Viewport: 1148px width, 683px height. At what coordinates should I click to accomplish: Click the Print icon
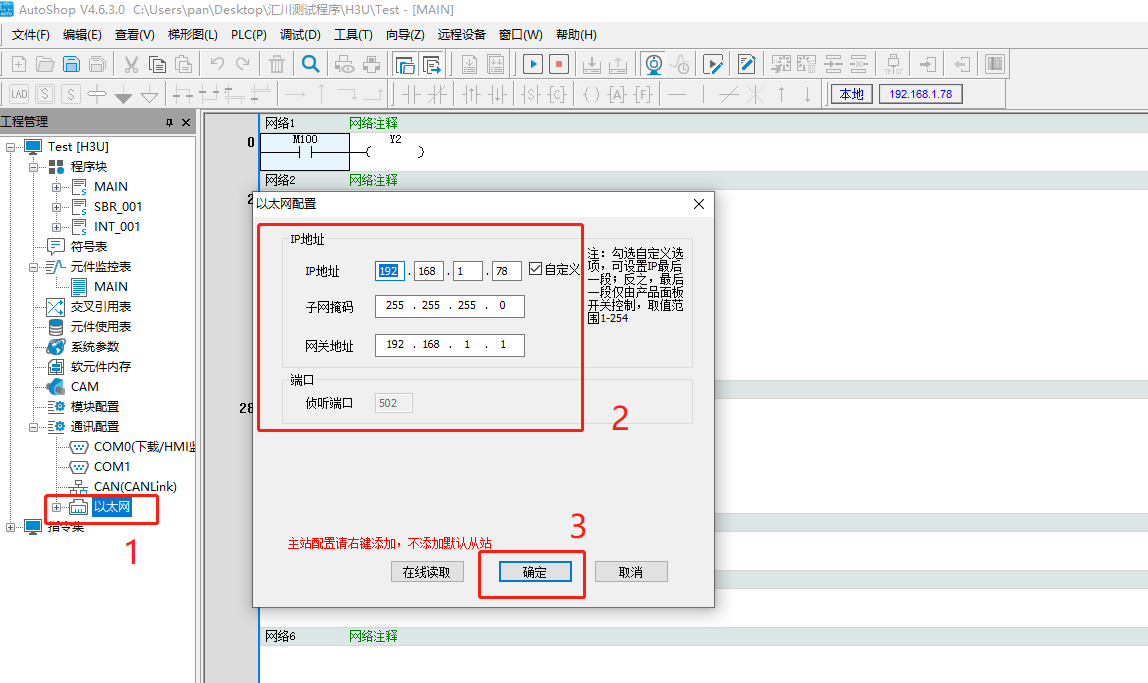[x=371, y=64]
